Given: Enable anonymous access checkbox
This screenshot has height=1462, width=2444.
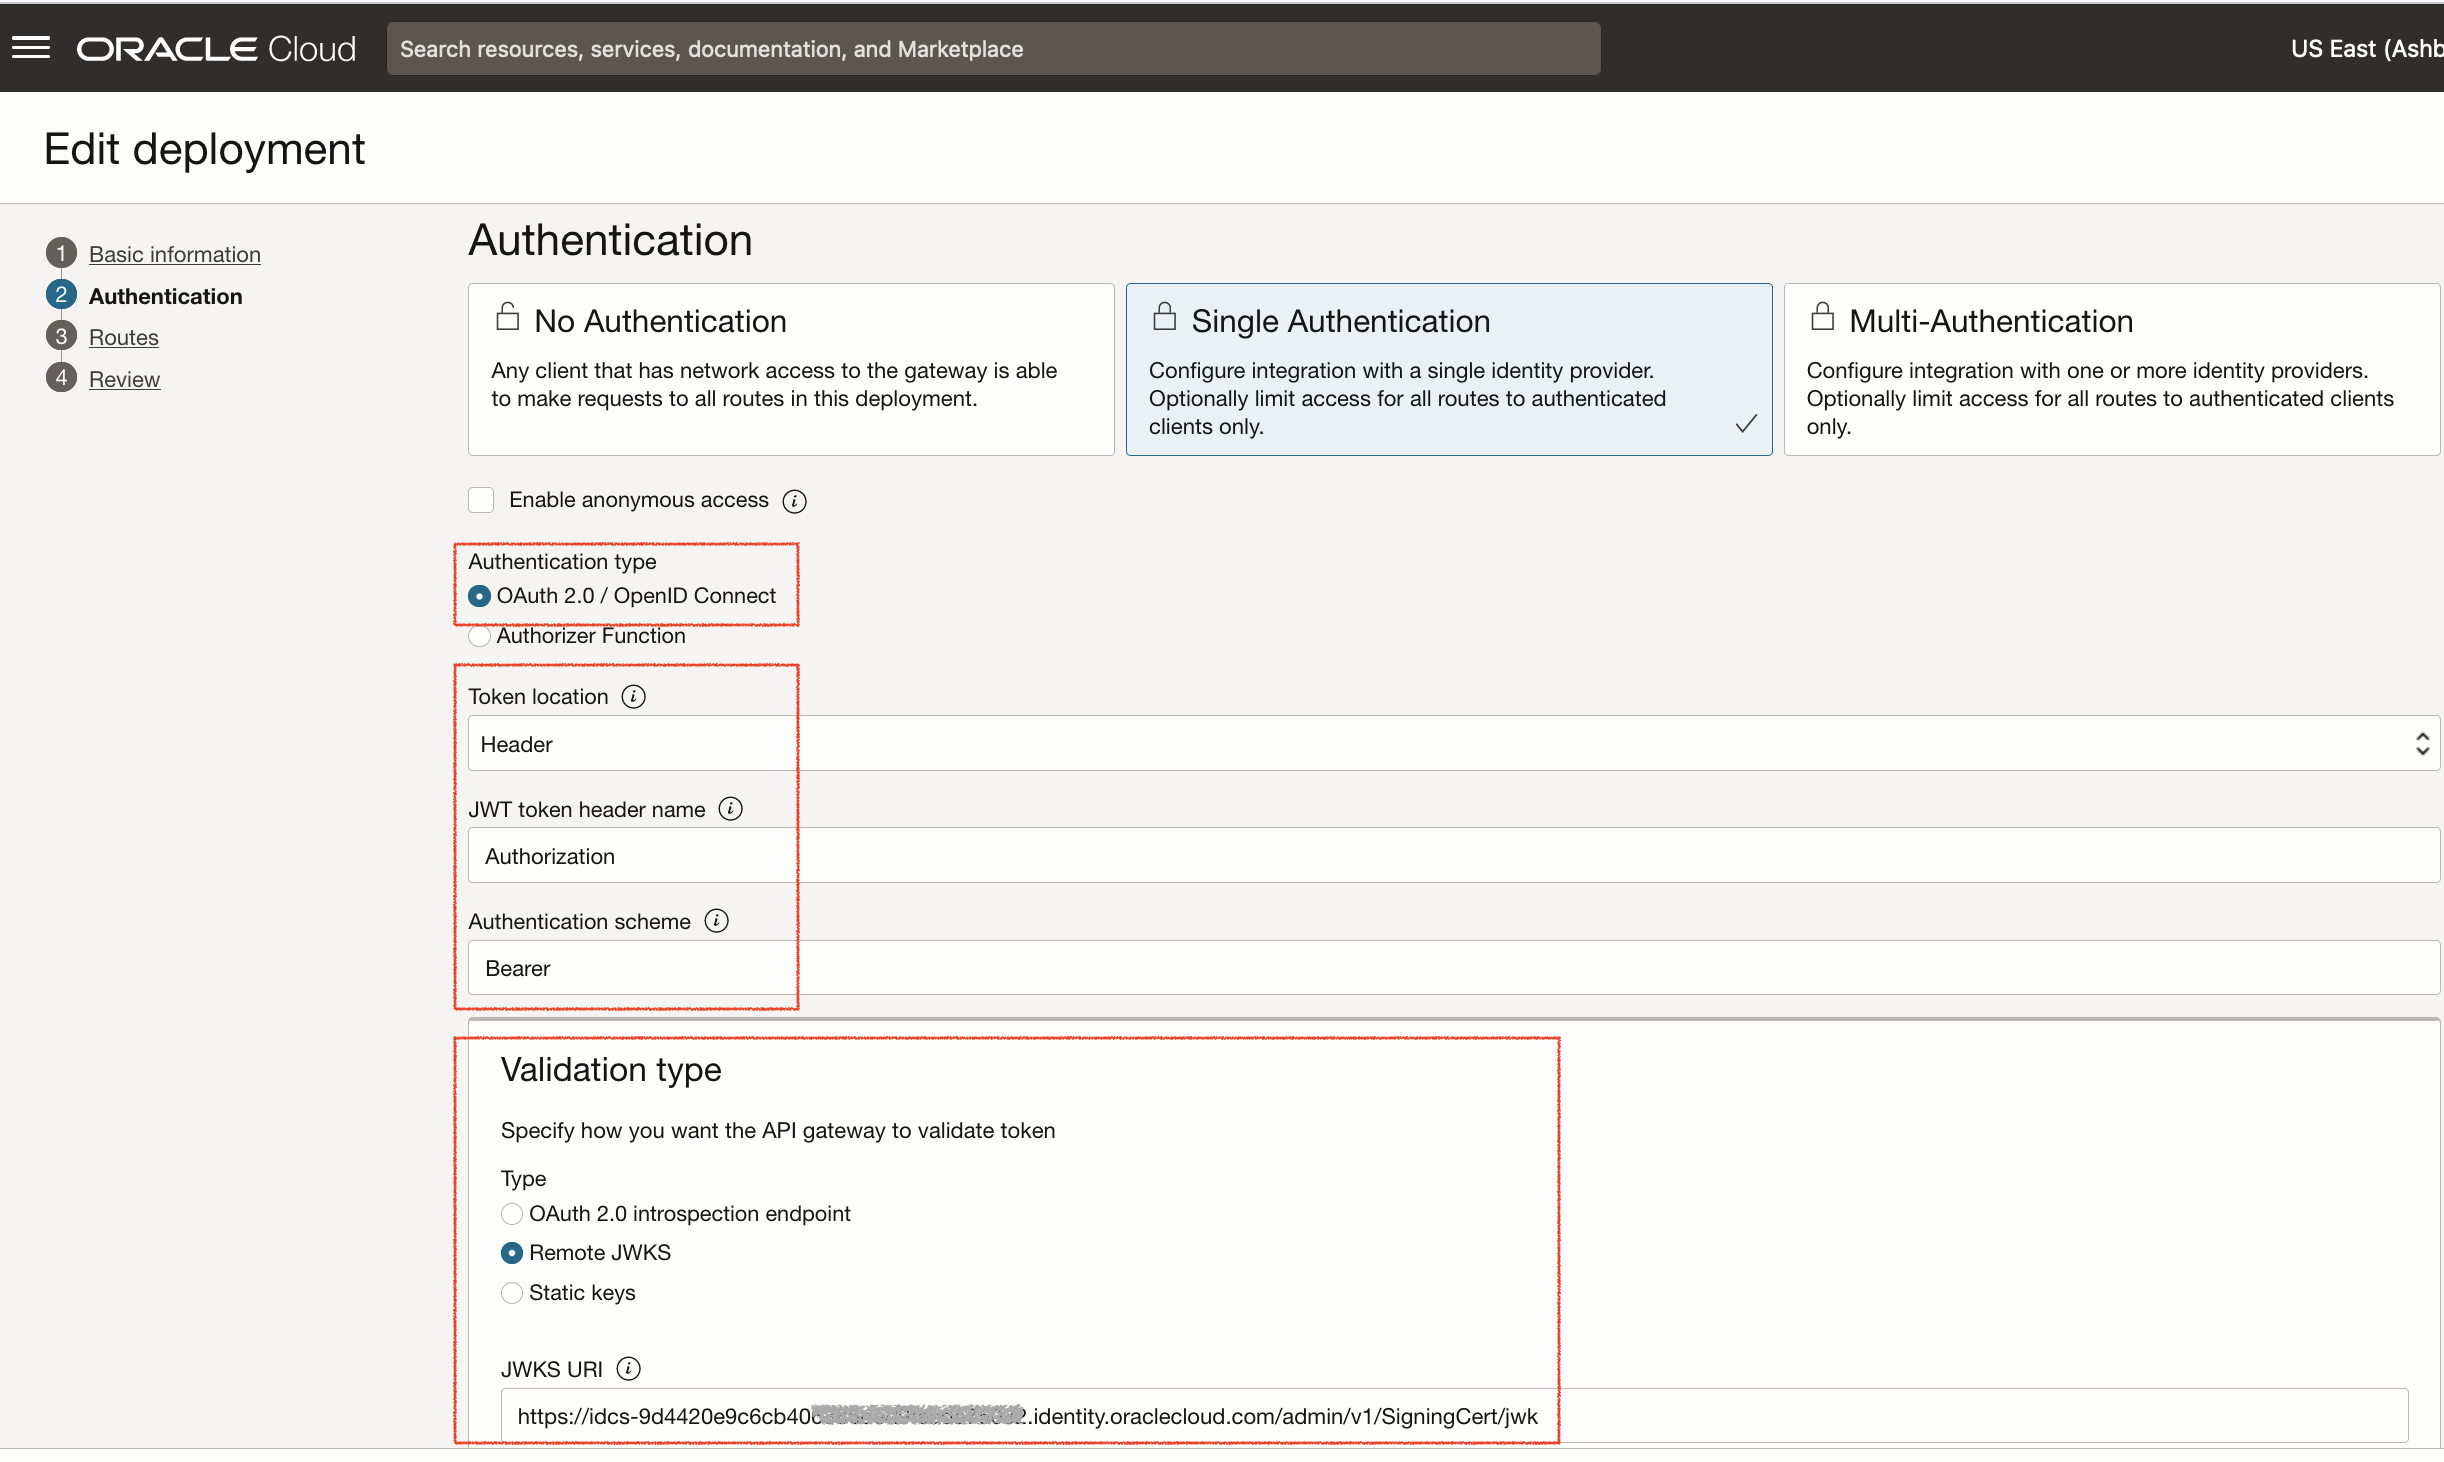Looking at the screenshot, I should [x=481, y=500].
